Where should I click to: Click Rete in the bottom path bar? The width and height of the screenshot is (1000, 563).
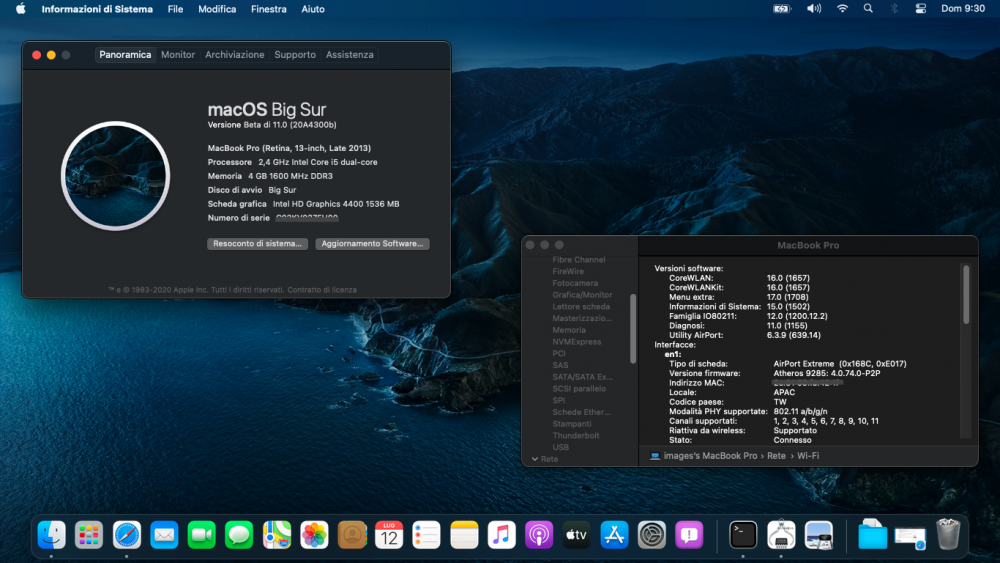click(x=776, y=456)
